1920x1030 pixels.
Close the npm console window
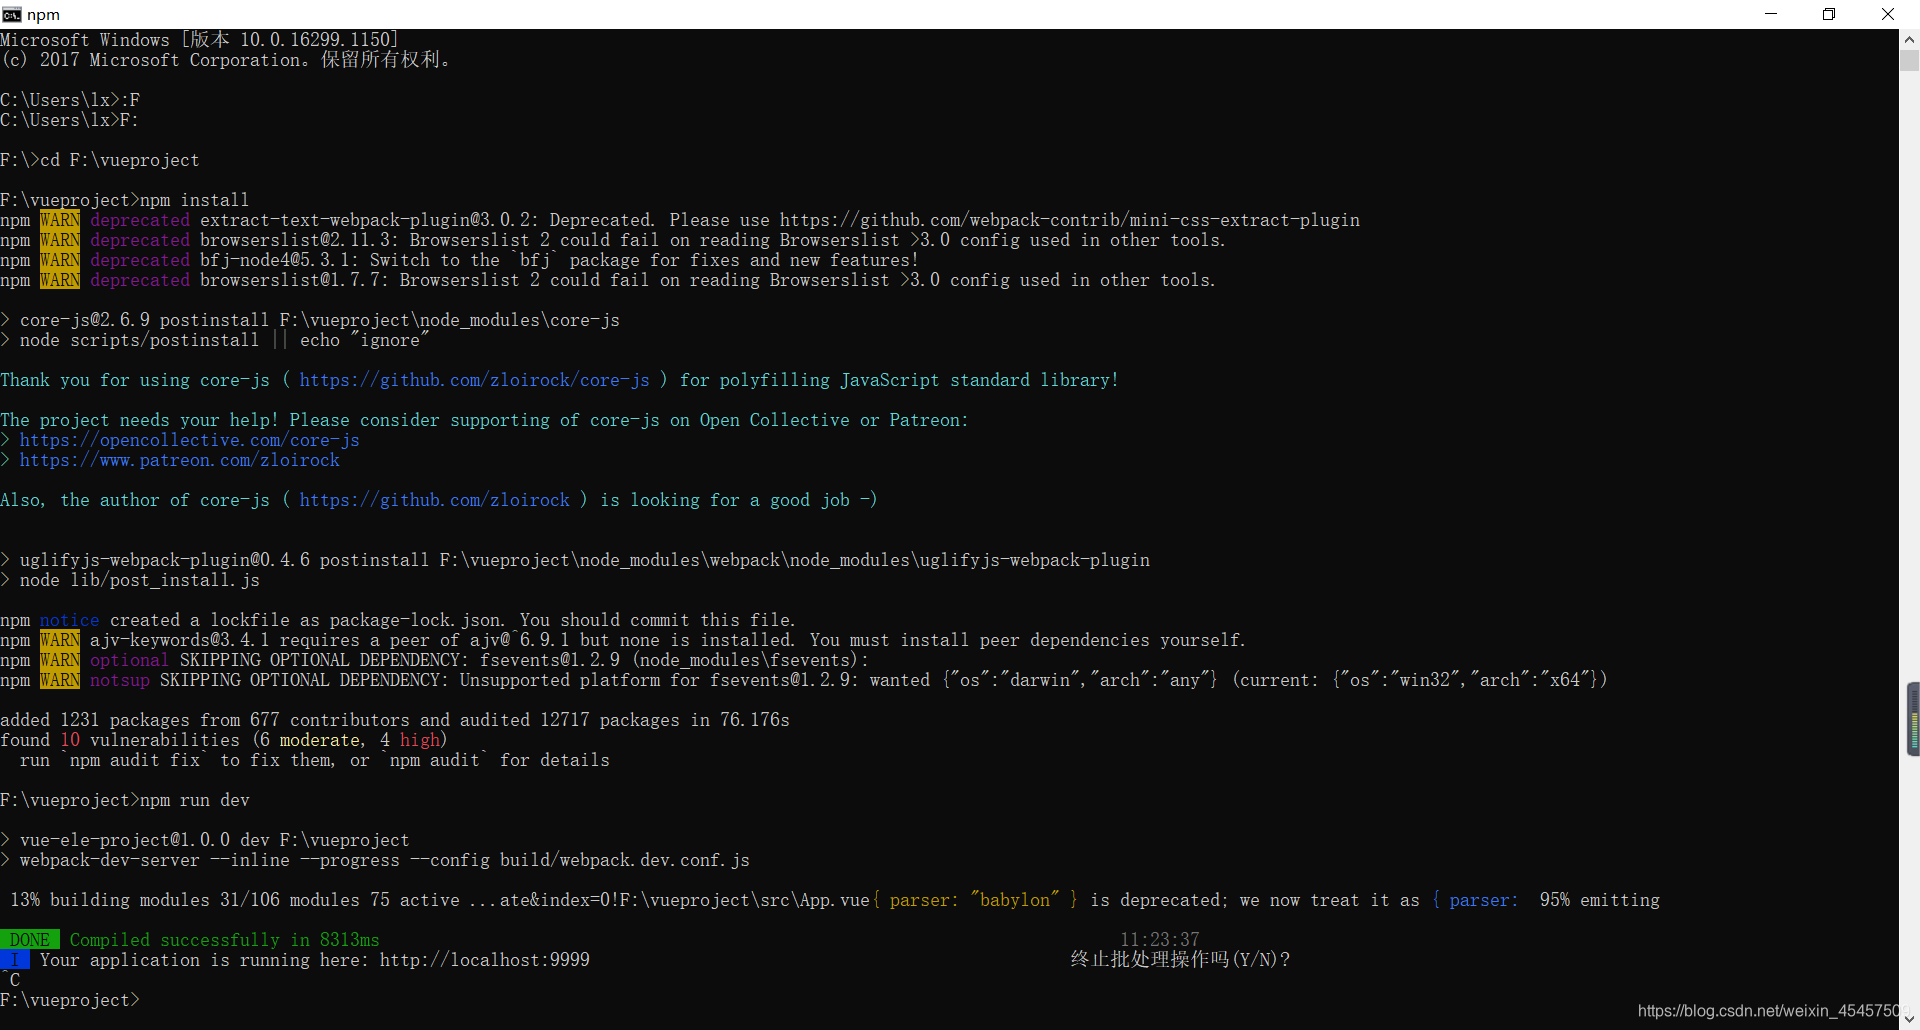click(1888, 14)
